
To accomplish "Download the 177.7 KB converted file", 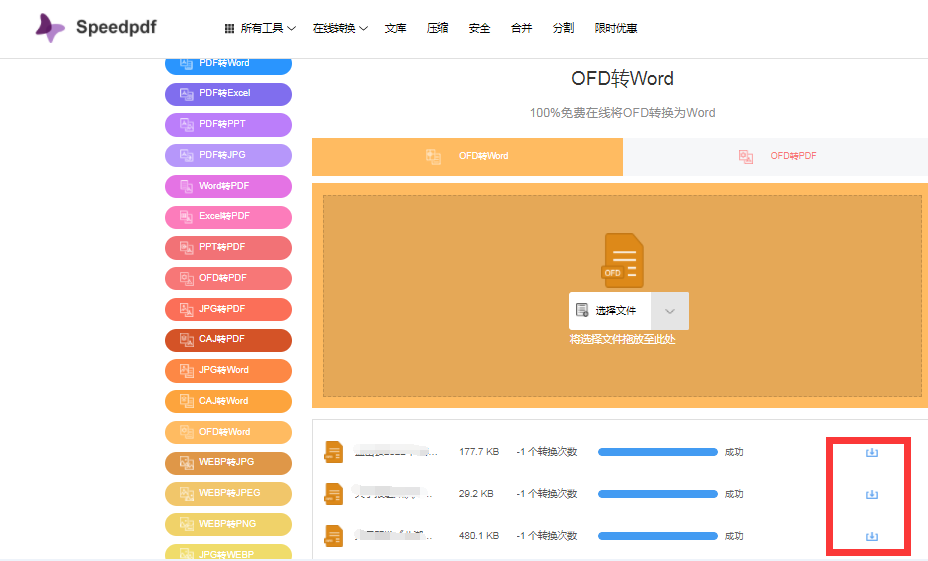I will tap(872, 453).
